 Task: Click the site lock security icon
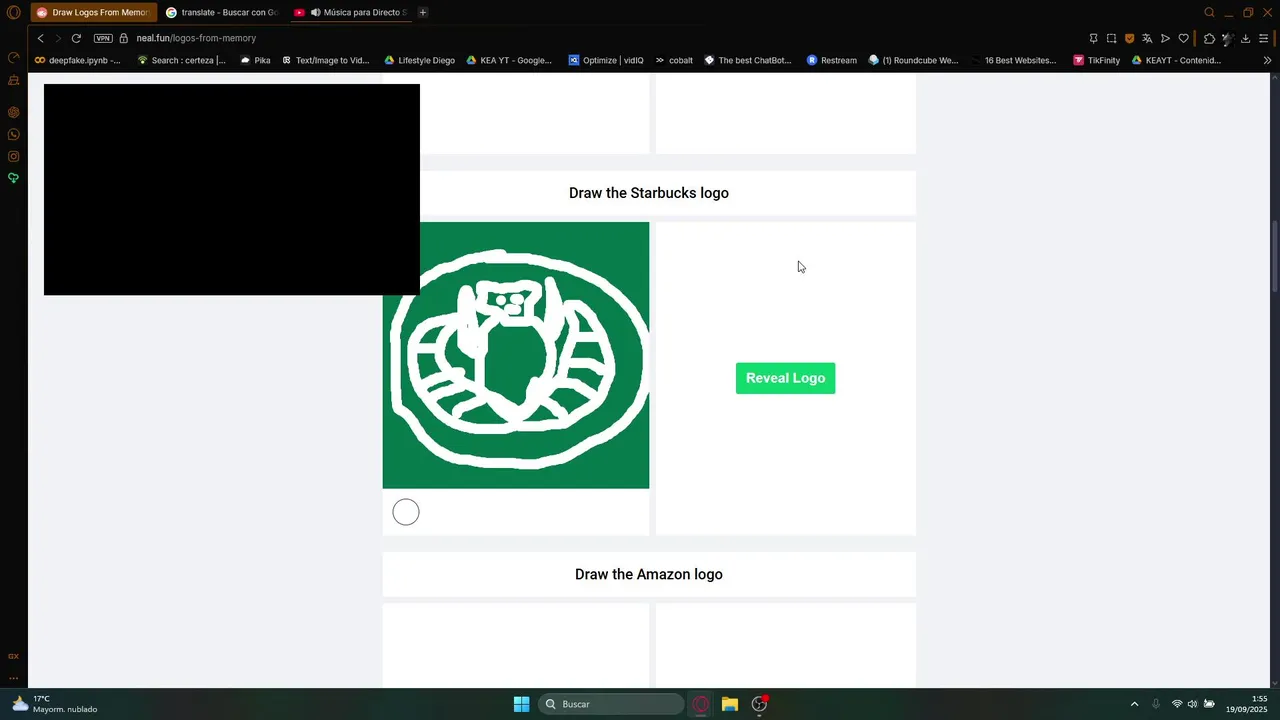124,38
